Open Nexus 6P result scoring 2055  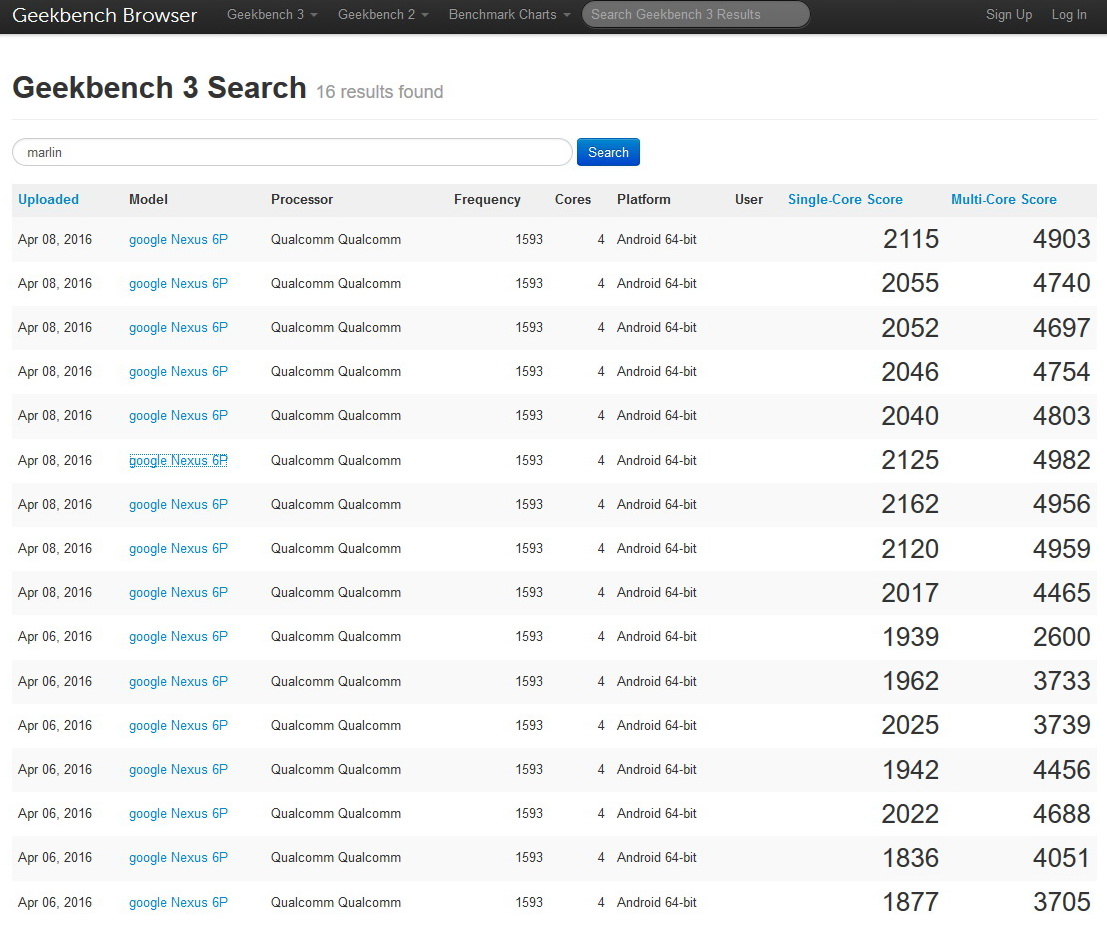click(178, 284)
